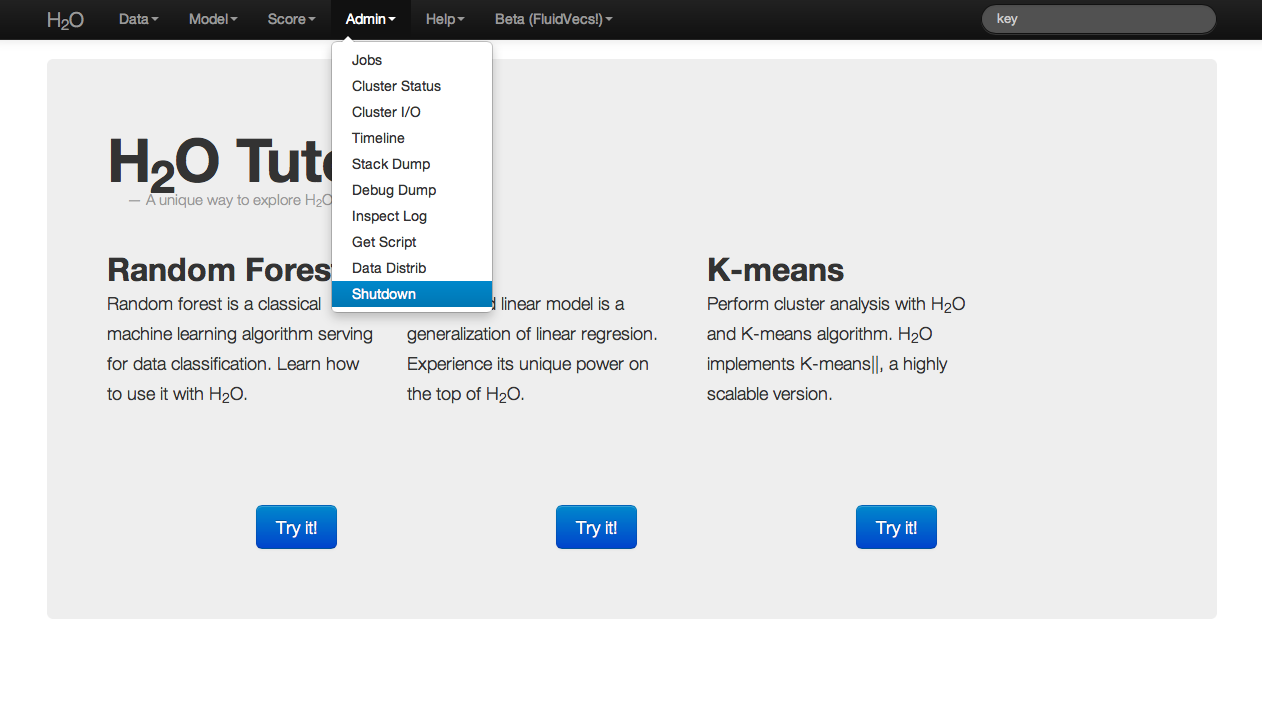Select Stack Dump option

412,164
